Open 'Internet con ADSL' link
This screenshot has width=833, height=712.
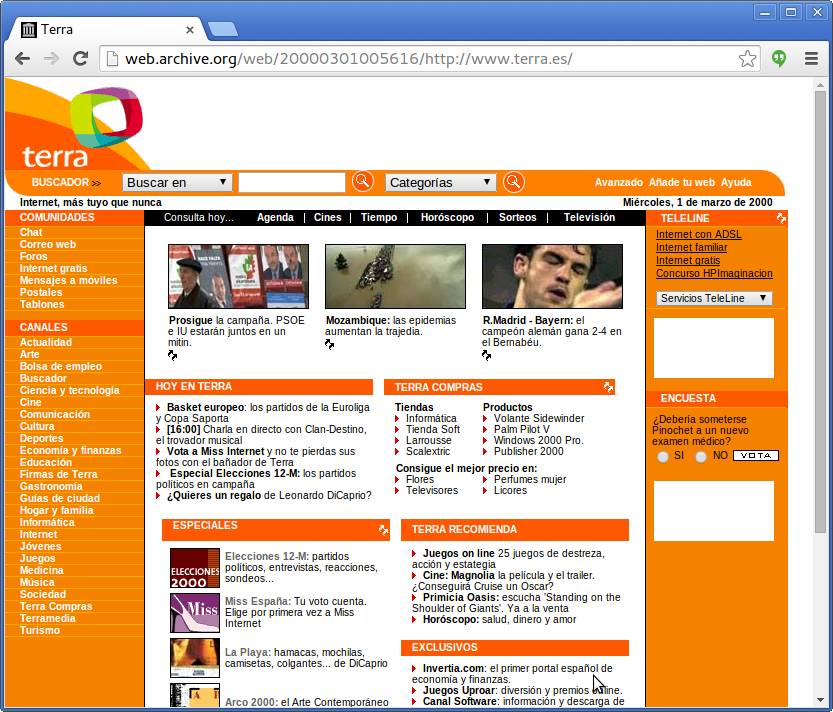[x=699, y=234]
